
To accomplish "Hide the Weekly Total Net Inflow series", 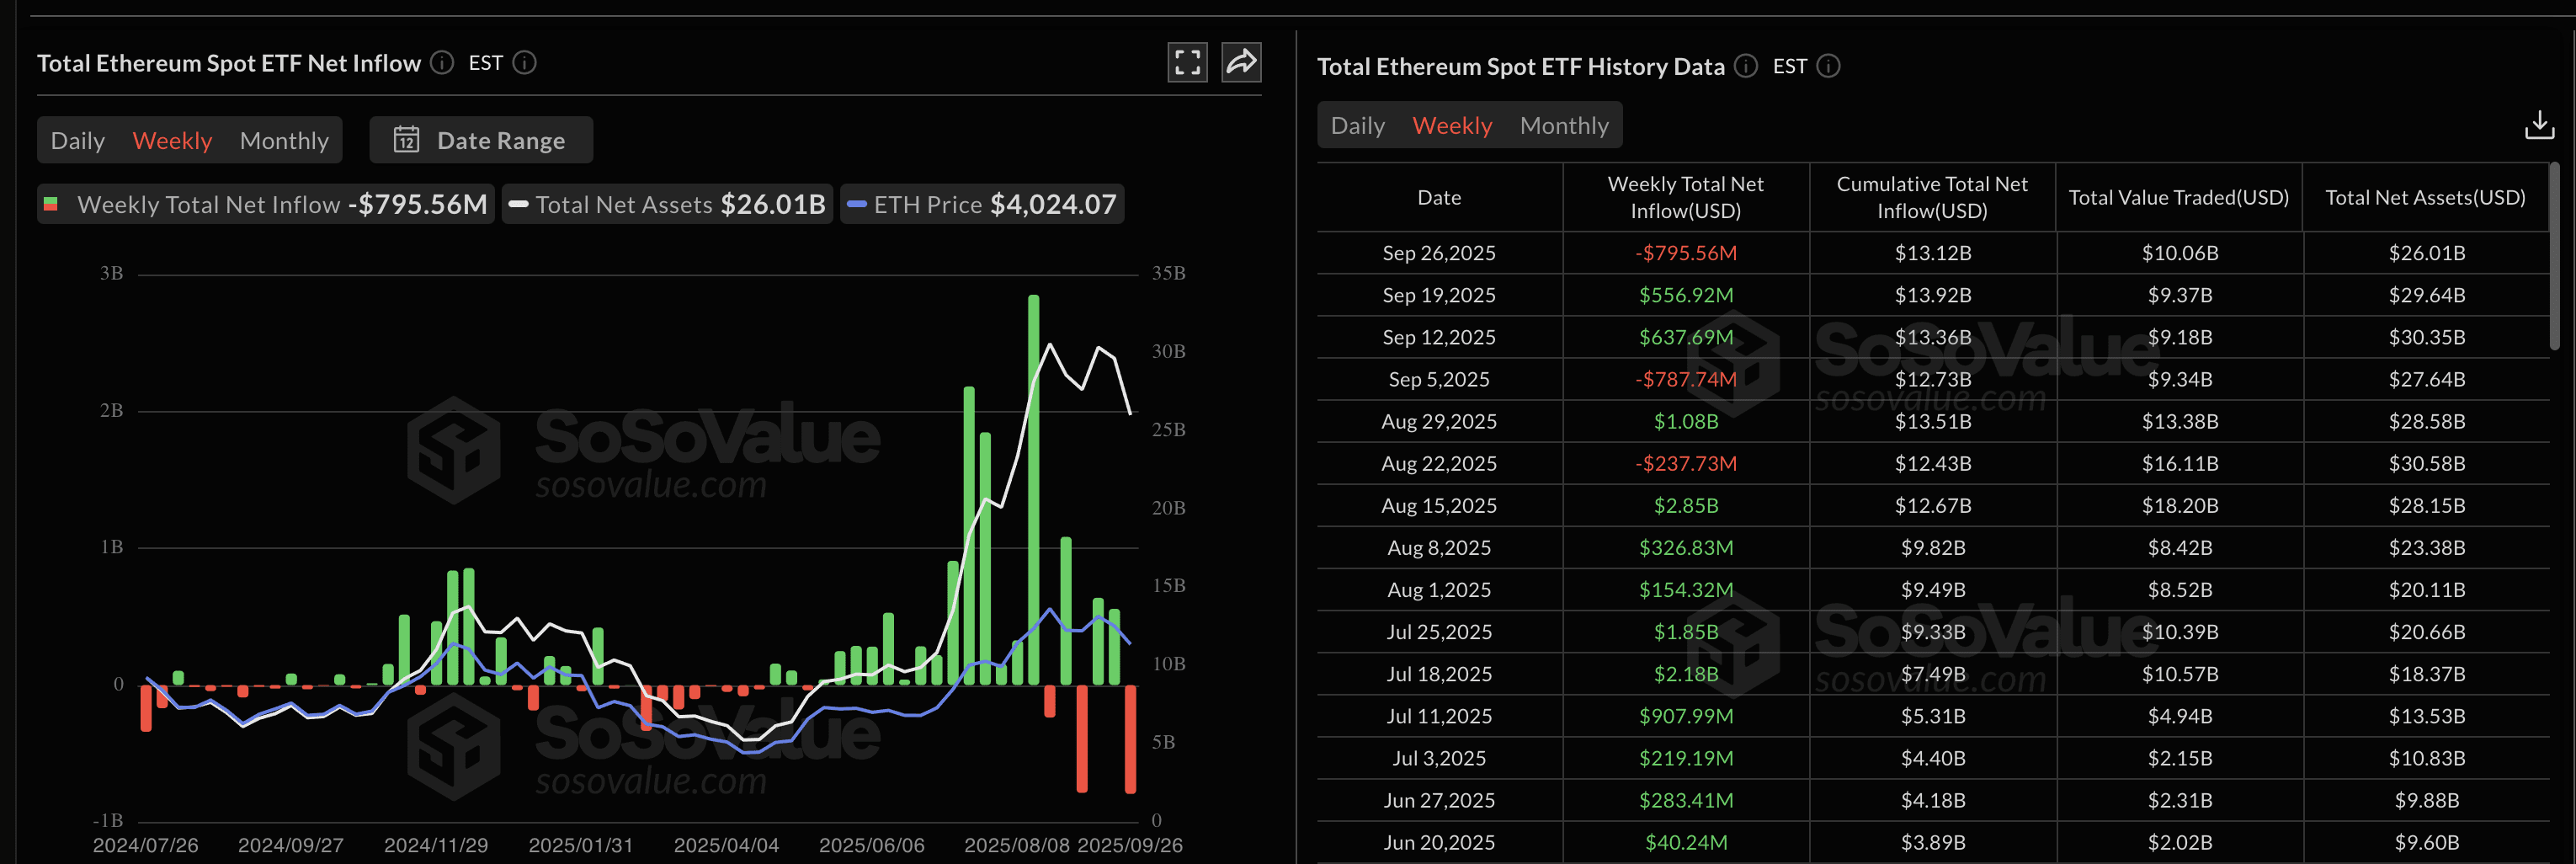I will coord(265,204).
